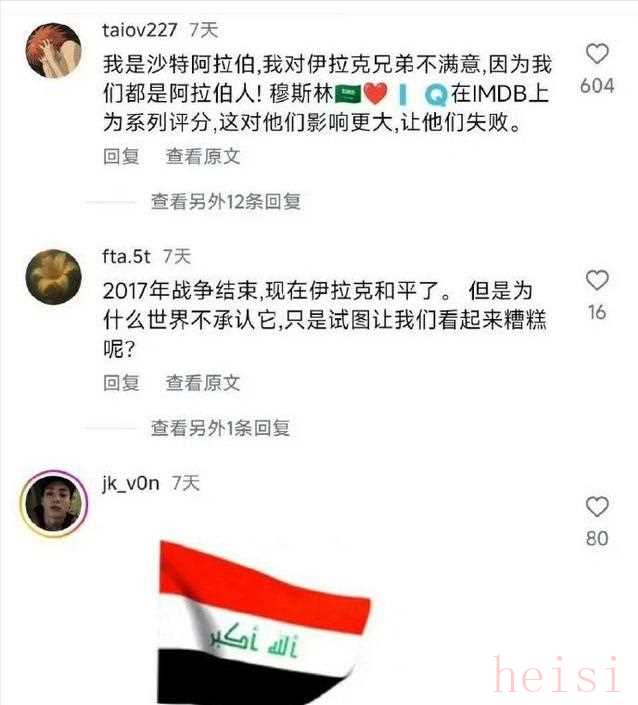Open username taiov227
The width and height of the screenshot is (638, 705).
pos(140,30)
